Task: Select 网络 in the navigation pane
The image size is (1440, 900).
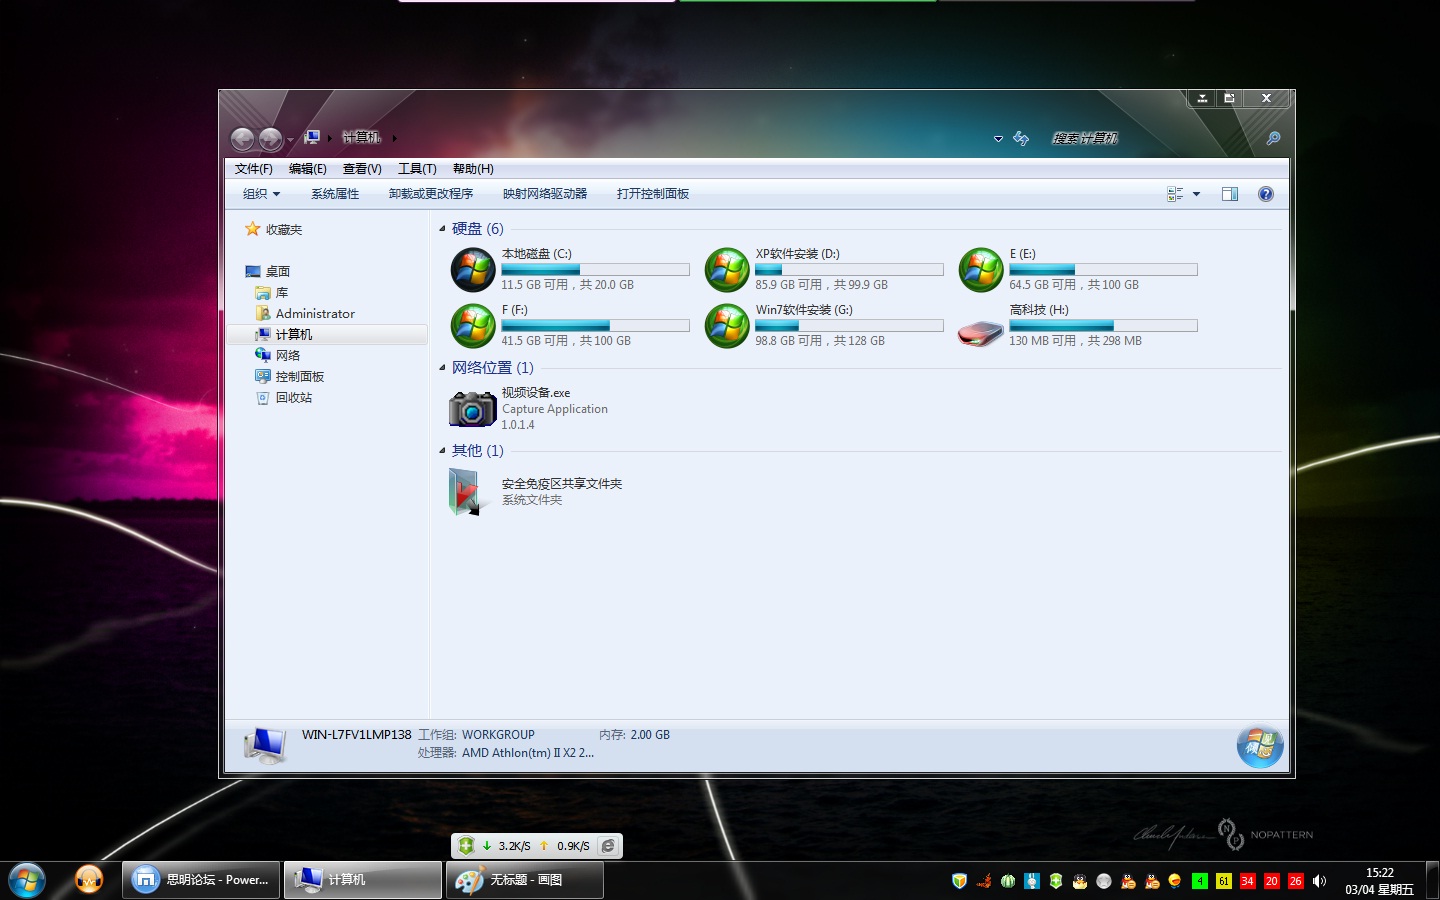Action: point(287,356)
